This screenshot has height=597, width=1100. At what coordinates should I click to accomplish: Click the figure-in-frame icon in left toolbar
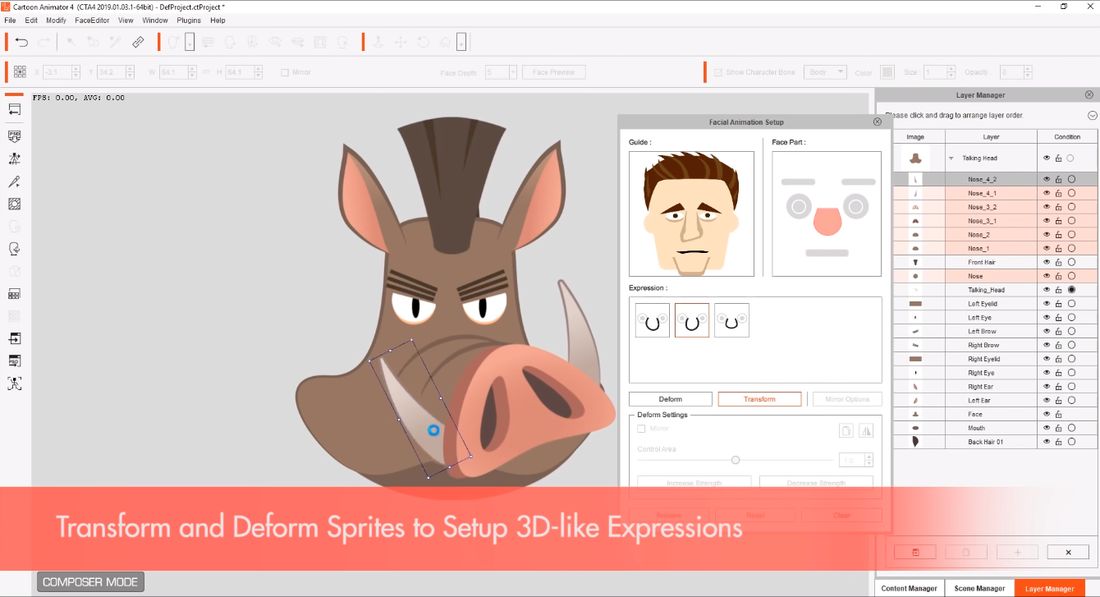15,384
